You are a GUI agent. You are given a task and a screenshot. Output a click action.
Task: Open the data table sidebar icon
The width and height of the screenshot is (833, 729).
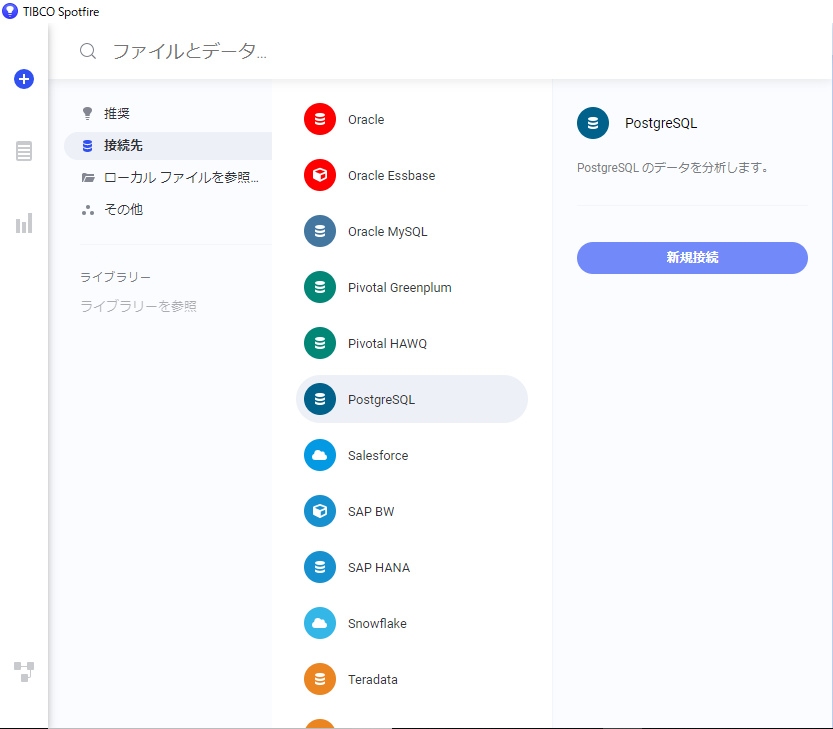[24, 151]
